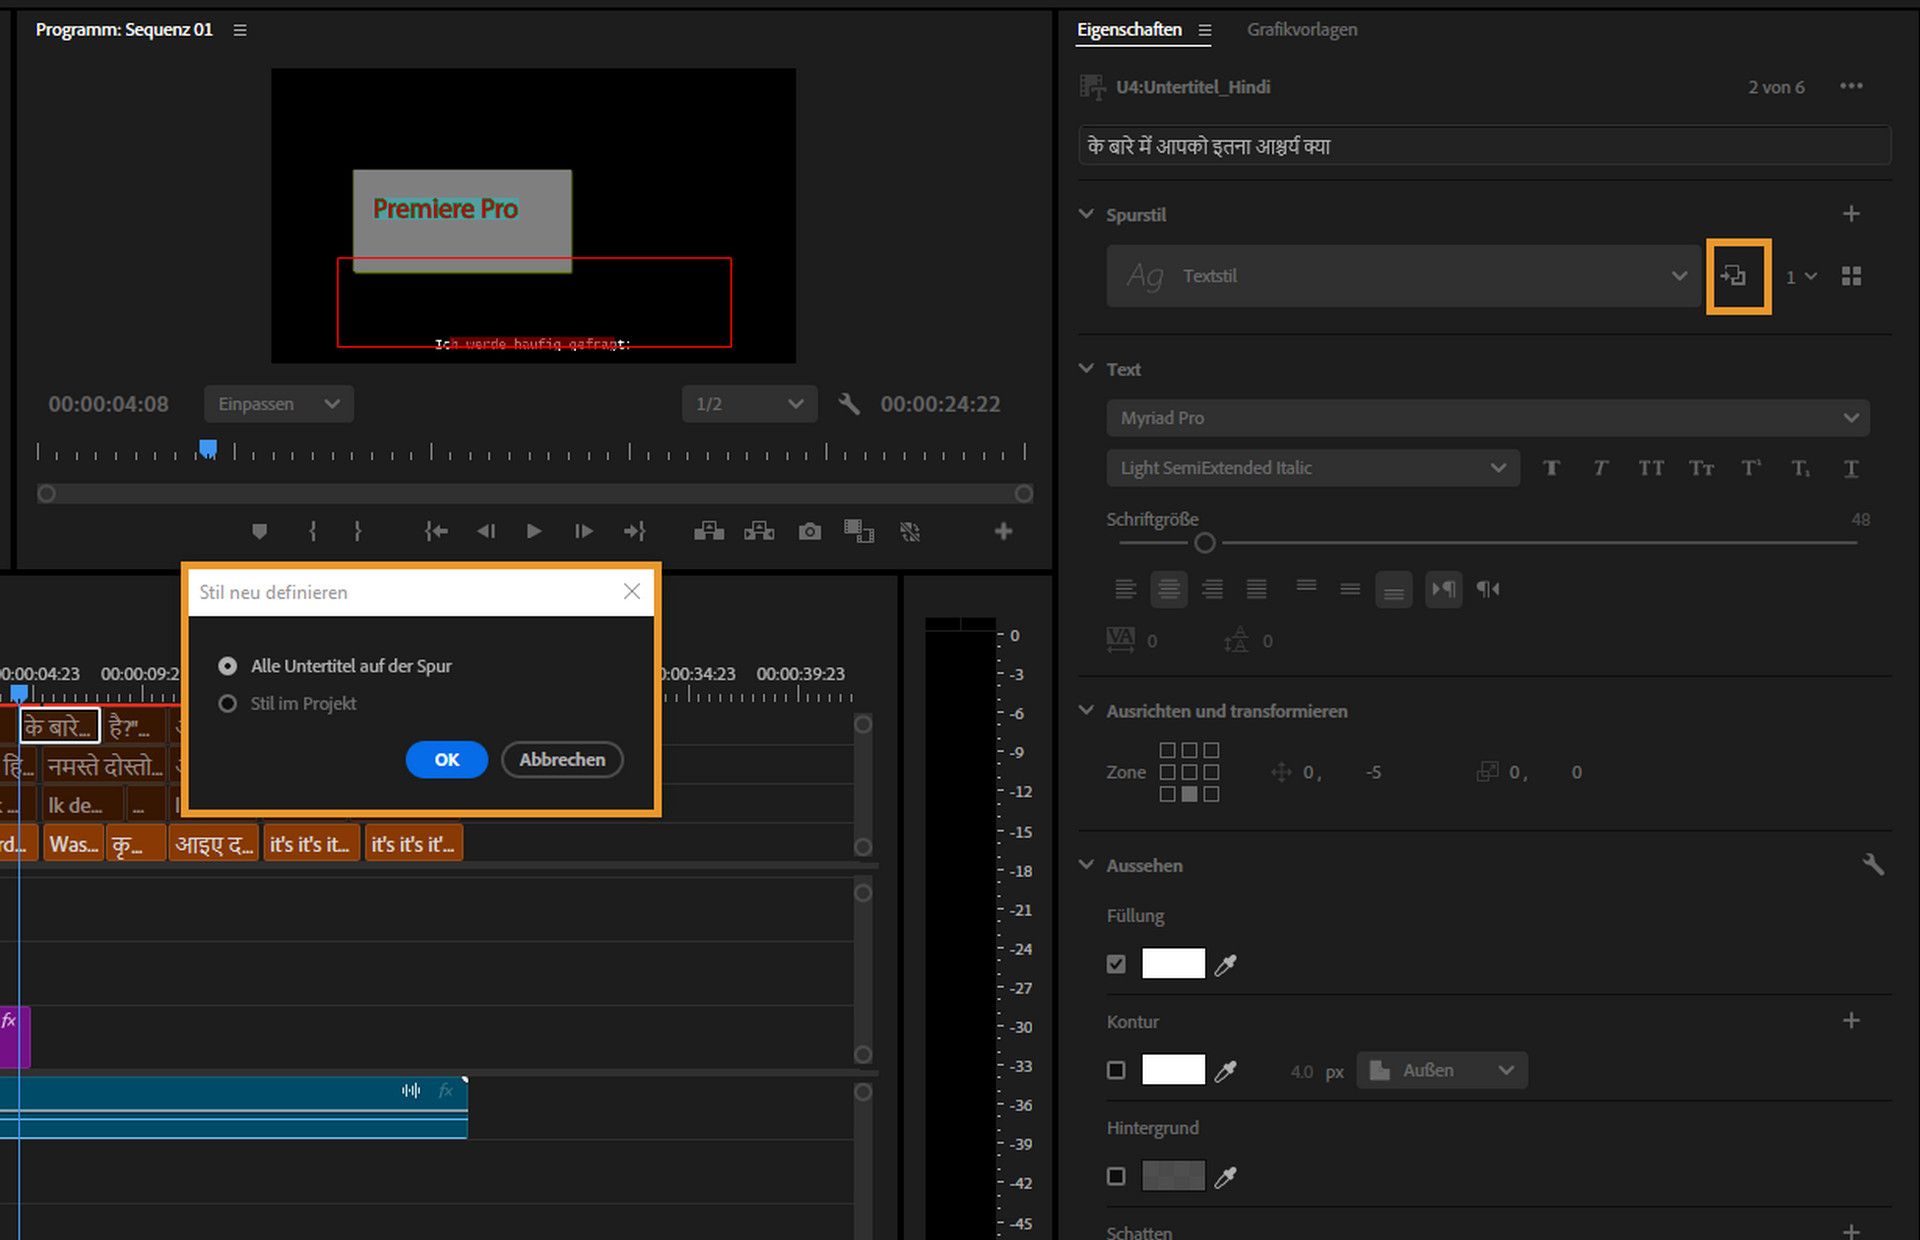Select 'Stil im Projekt' radio option
This screenshot has width=1920, height=1240.
(228, 703)
